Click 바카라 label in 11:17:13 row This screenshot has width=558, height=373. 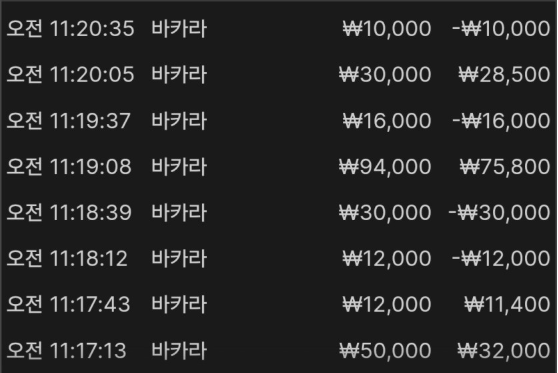179,351
